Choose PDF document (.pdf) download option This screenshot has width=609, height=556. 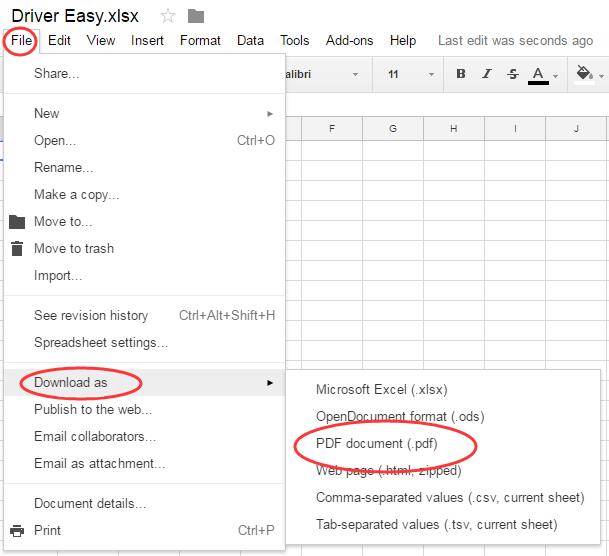click(x=376, y=443)
